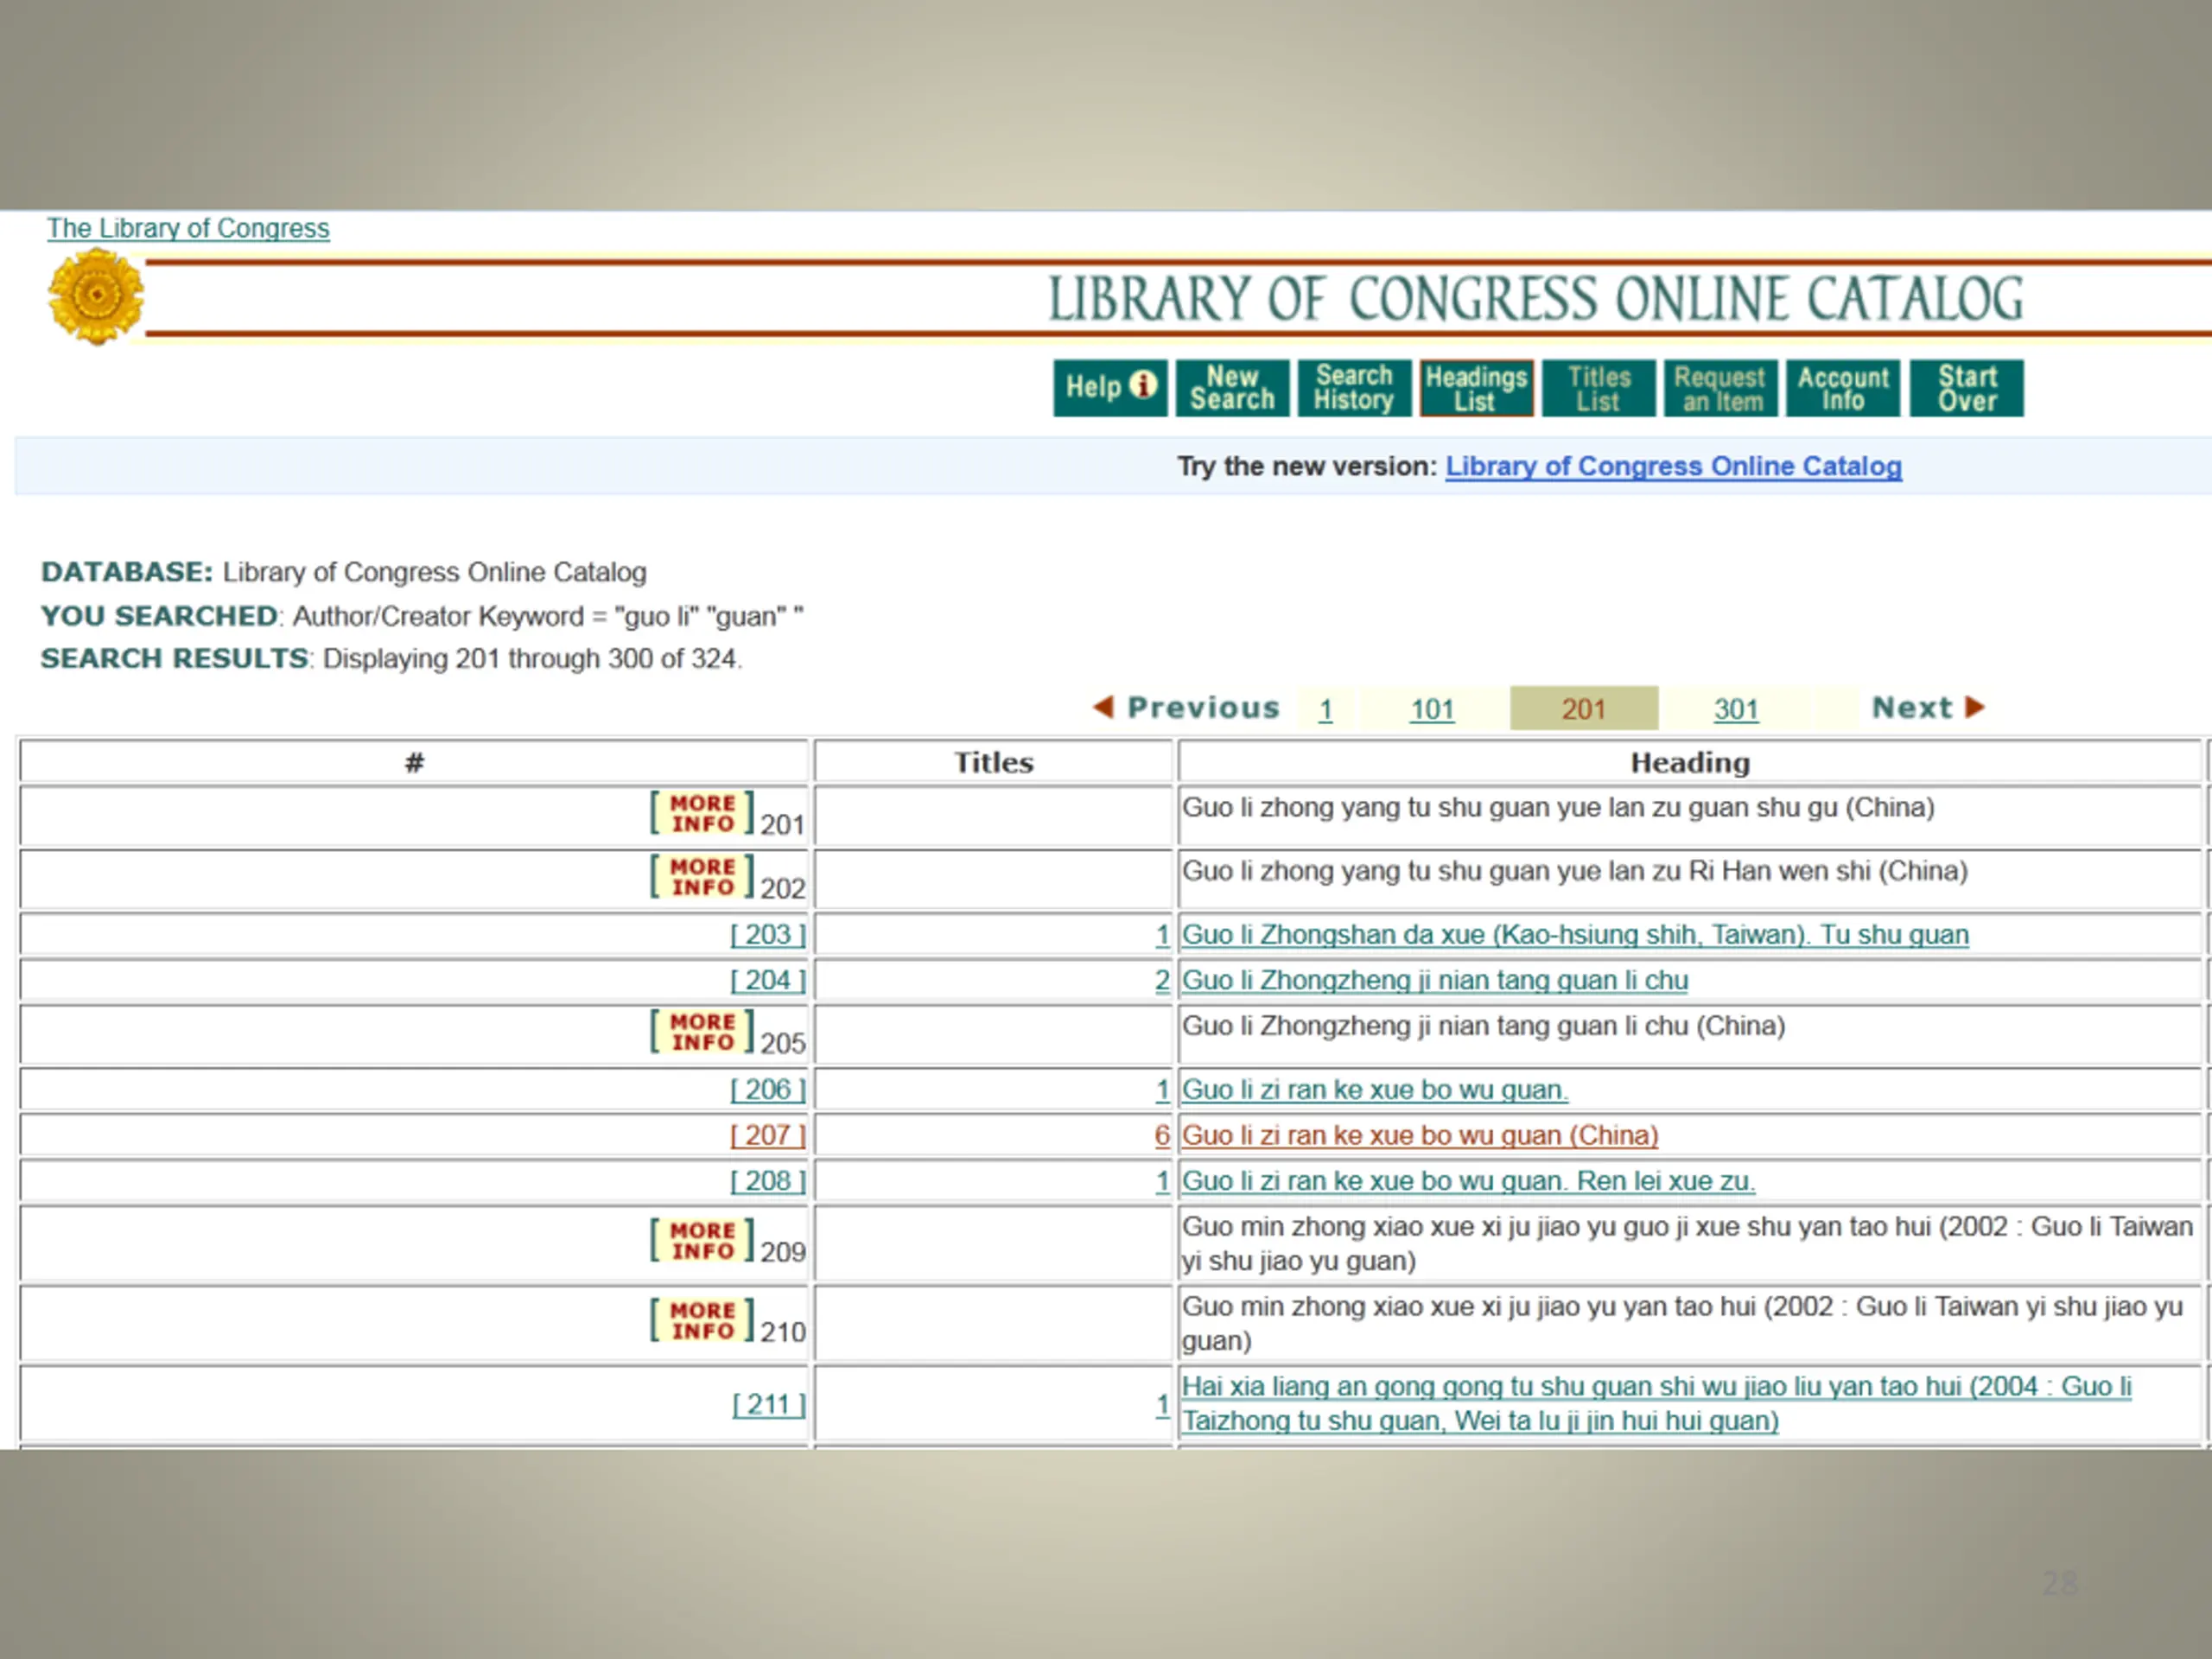
Task: Start a New Search
Action: tap(1232, 387)
